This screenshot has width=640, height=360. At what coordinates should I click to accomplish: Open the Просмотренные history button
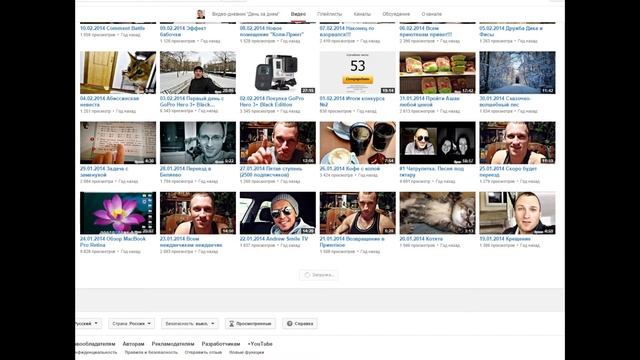click(x=250, y=324)
